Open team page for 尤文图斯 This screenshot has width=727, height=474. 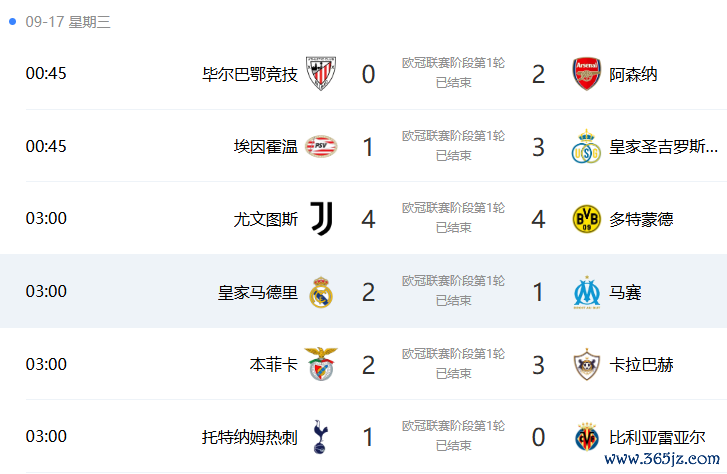tap(266, 219)
